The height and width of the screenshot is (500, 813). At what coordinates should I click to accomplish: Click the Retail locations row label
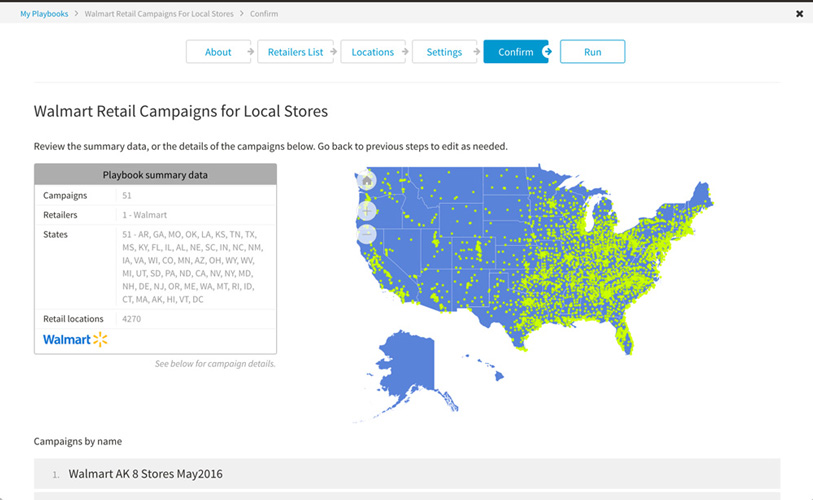(x=73, y=319)
